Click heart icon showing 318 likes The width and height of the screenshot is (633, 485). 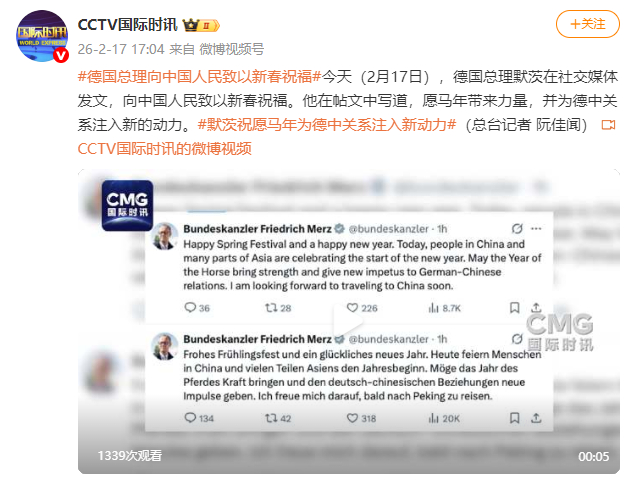coord(352,418)
